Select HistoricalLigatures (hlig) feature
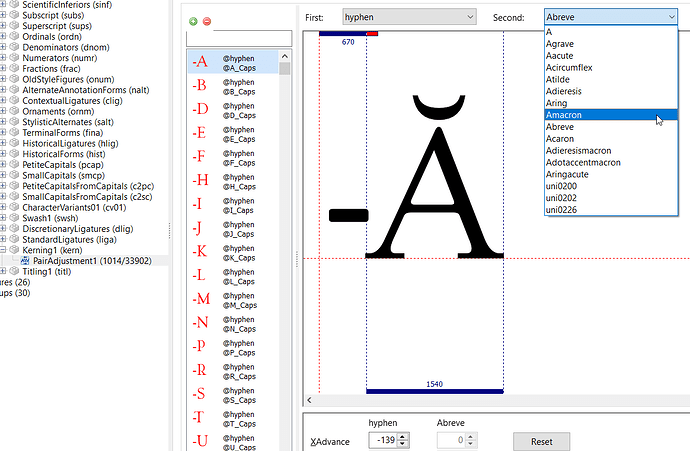The height and width of the screenshot is (451, 690). click(x=70, y=143)
